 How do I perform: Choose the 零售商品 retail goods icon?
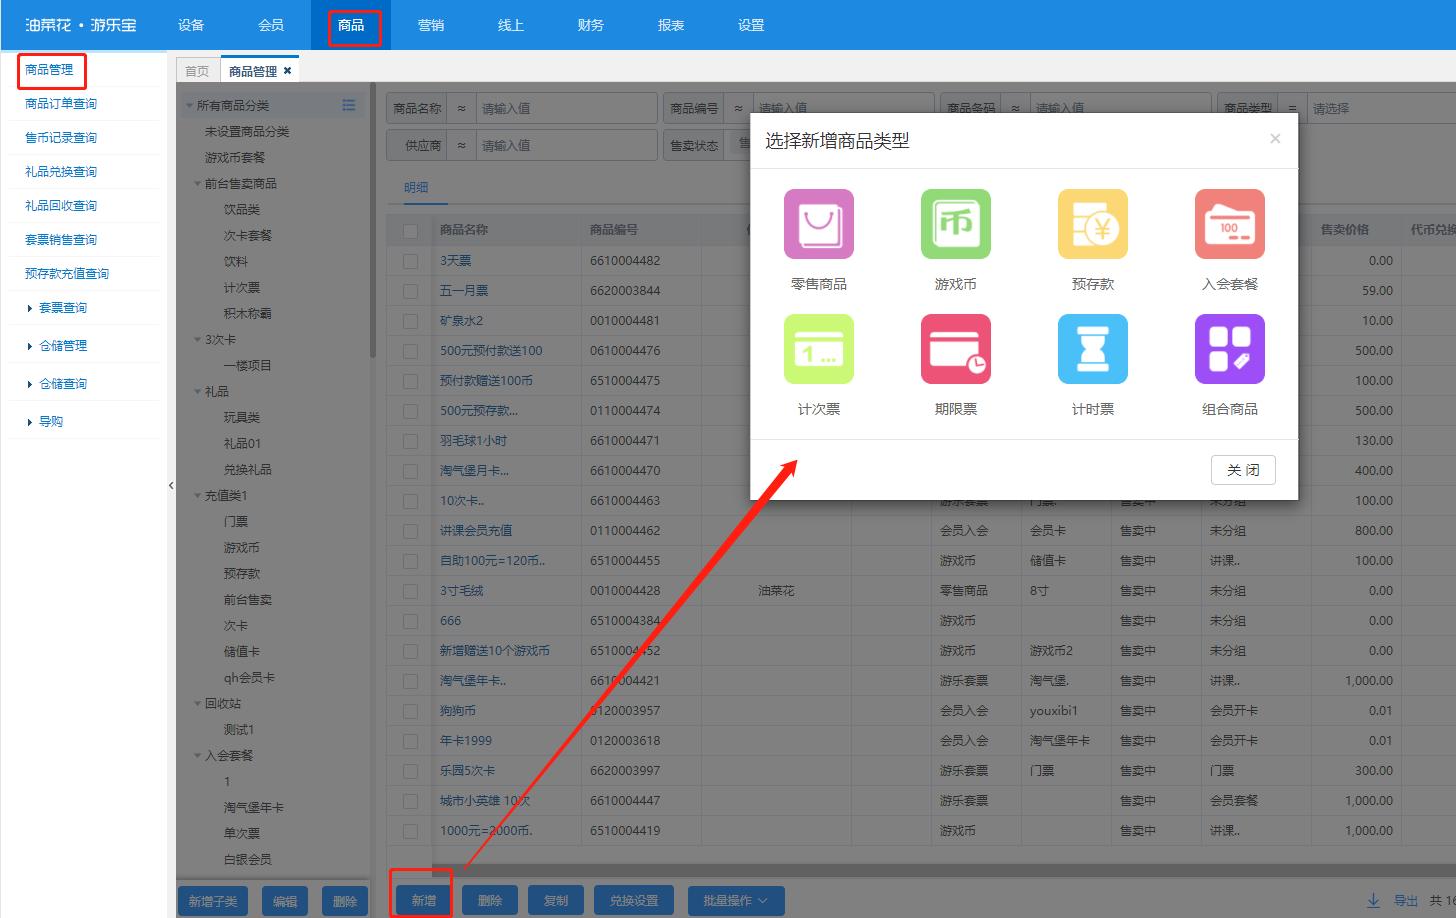click(x=819, y=224)
